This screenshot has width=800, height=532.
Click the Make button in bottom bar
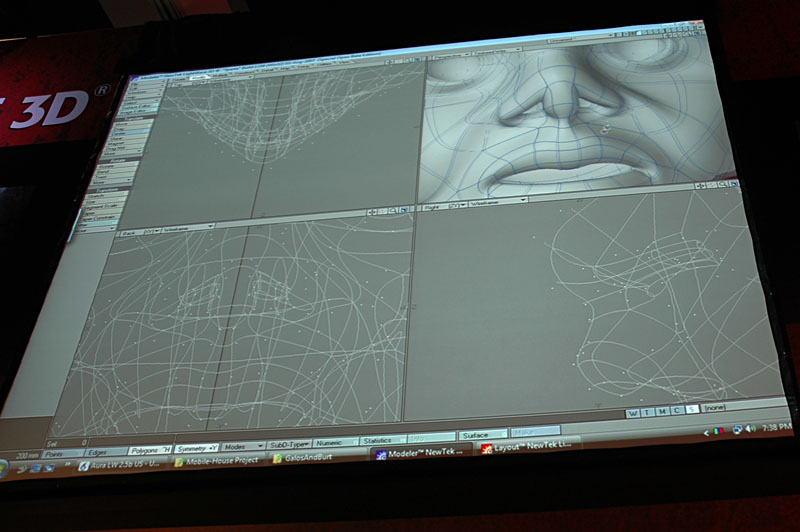[x=536, y=432]
